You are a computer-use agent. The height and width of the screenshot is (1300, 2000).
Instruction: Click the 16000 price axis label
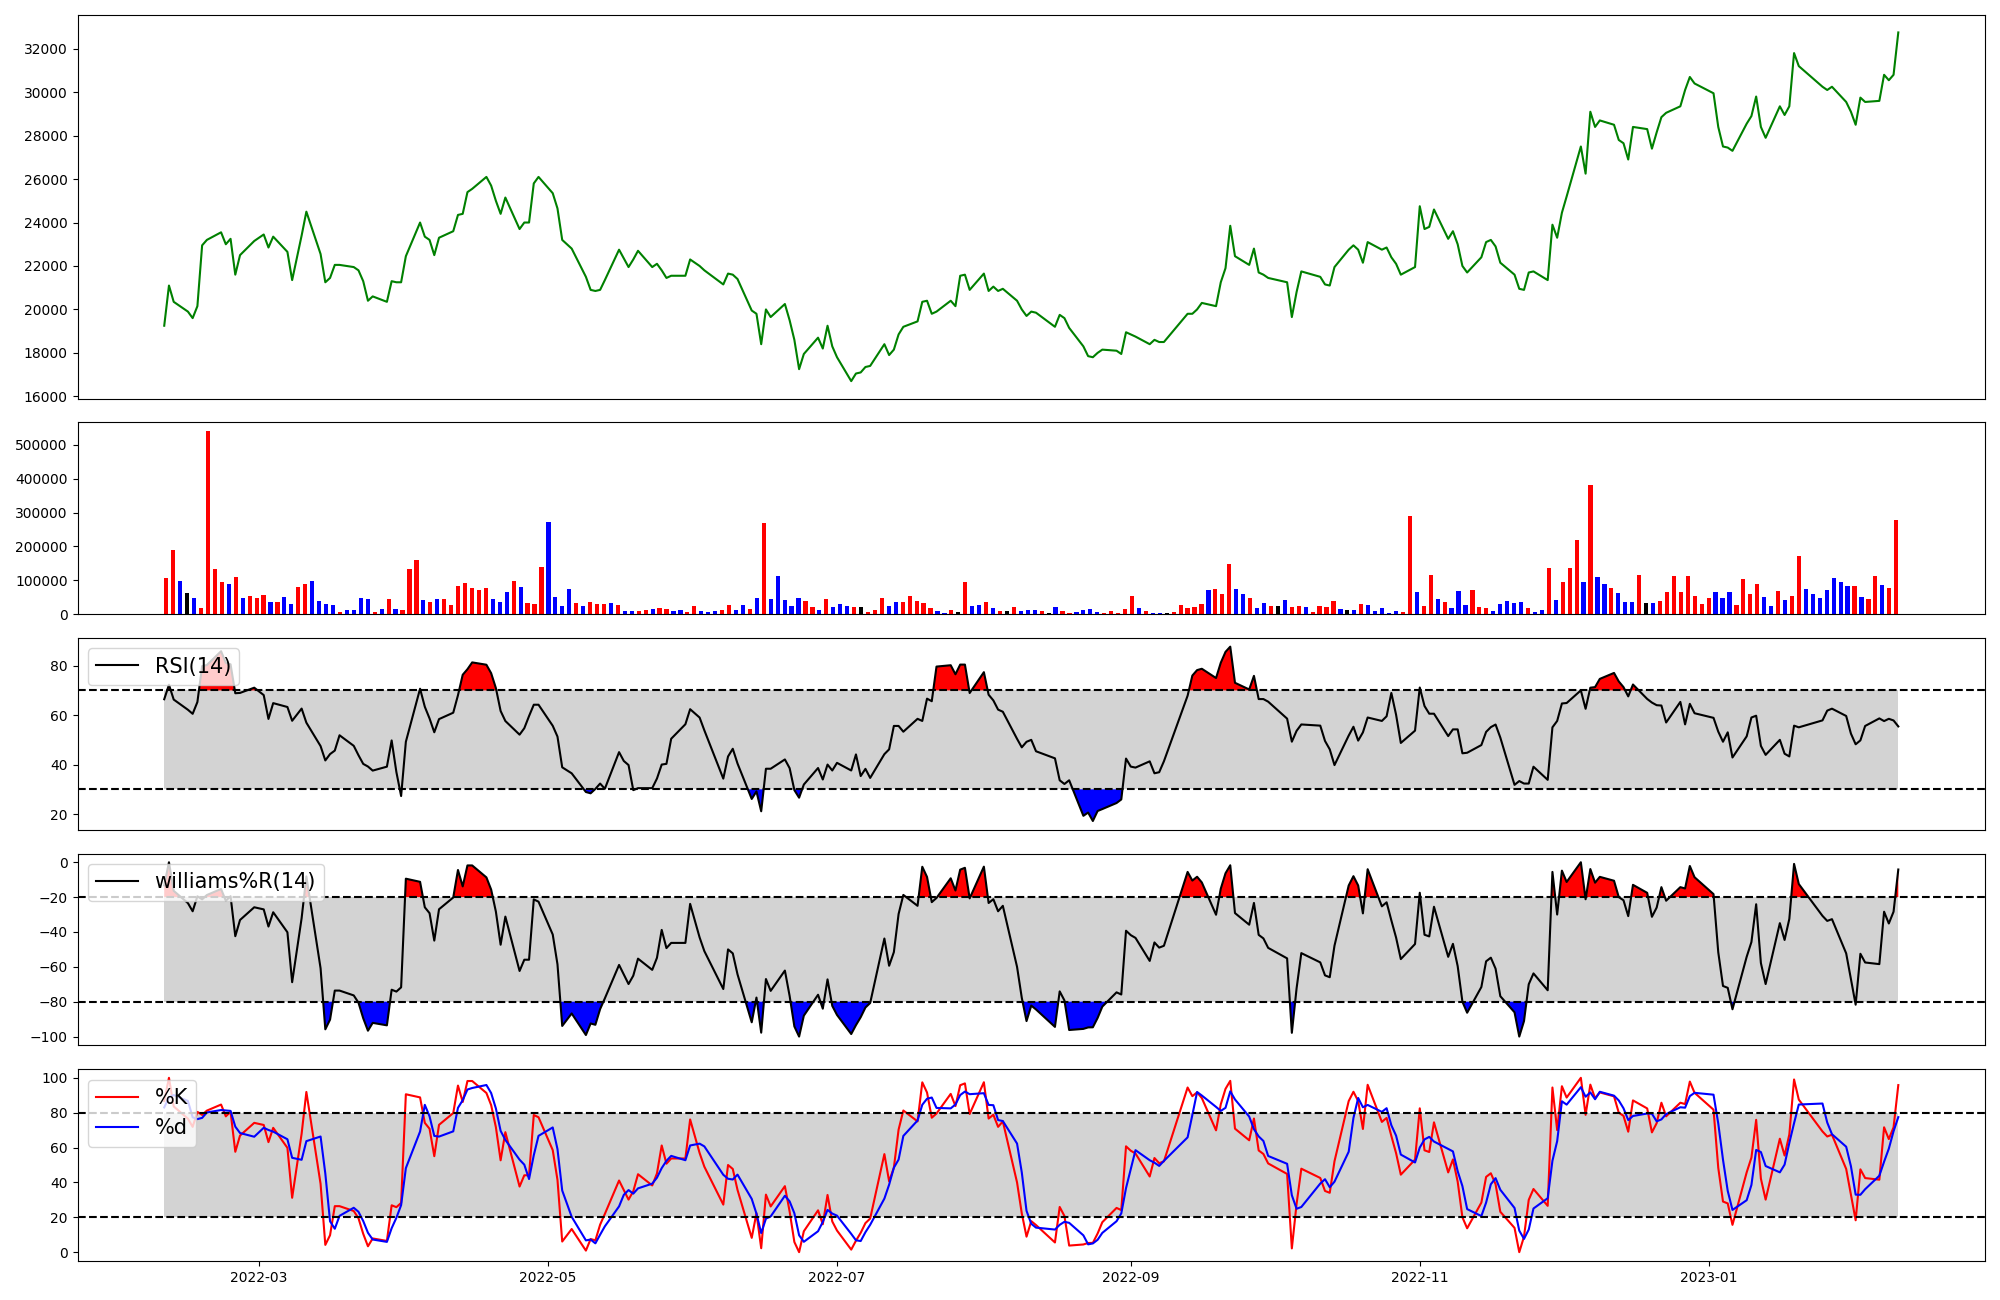(x=45, y=397)
